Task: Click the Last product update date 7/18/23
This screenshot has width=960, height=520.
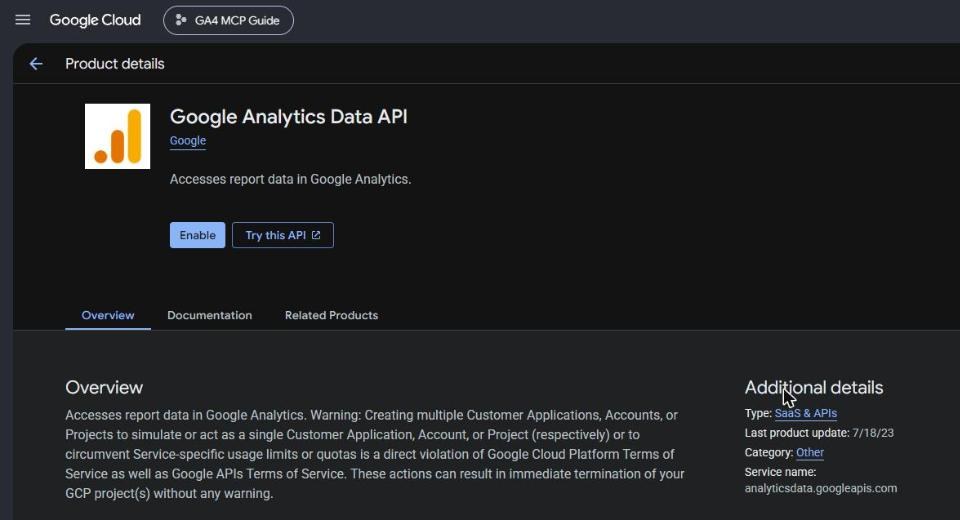Action: tap(873, 433)
